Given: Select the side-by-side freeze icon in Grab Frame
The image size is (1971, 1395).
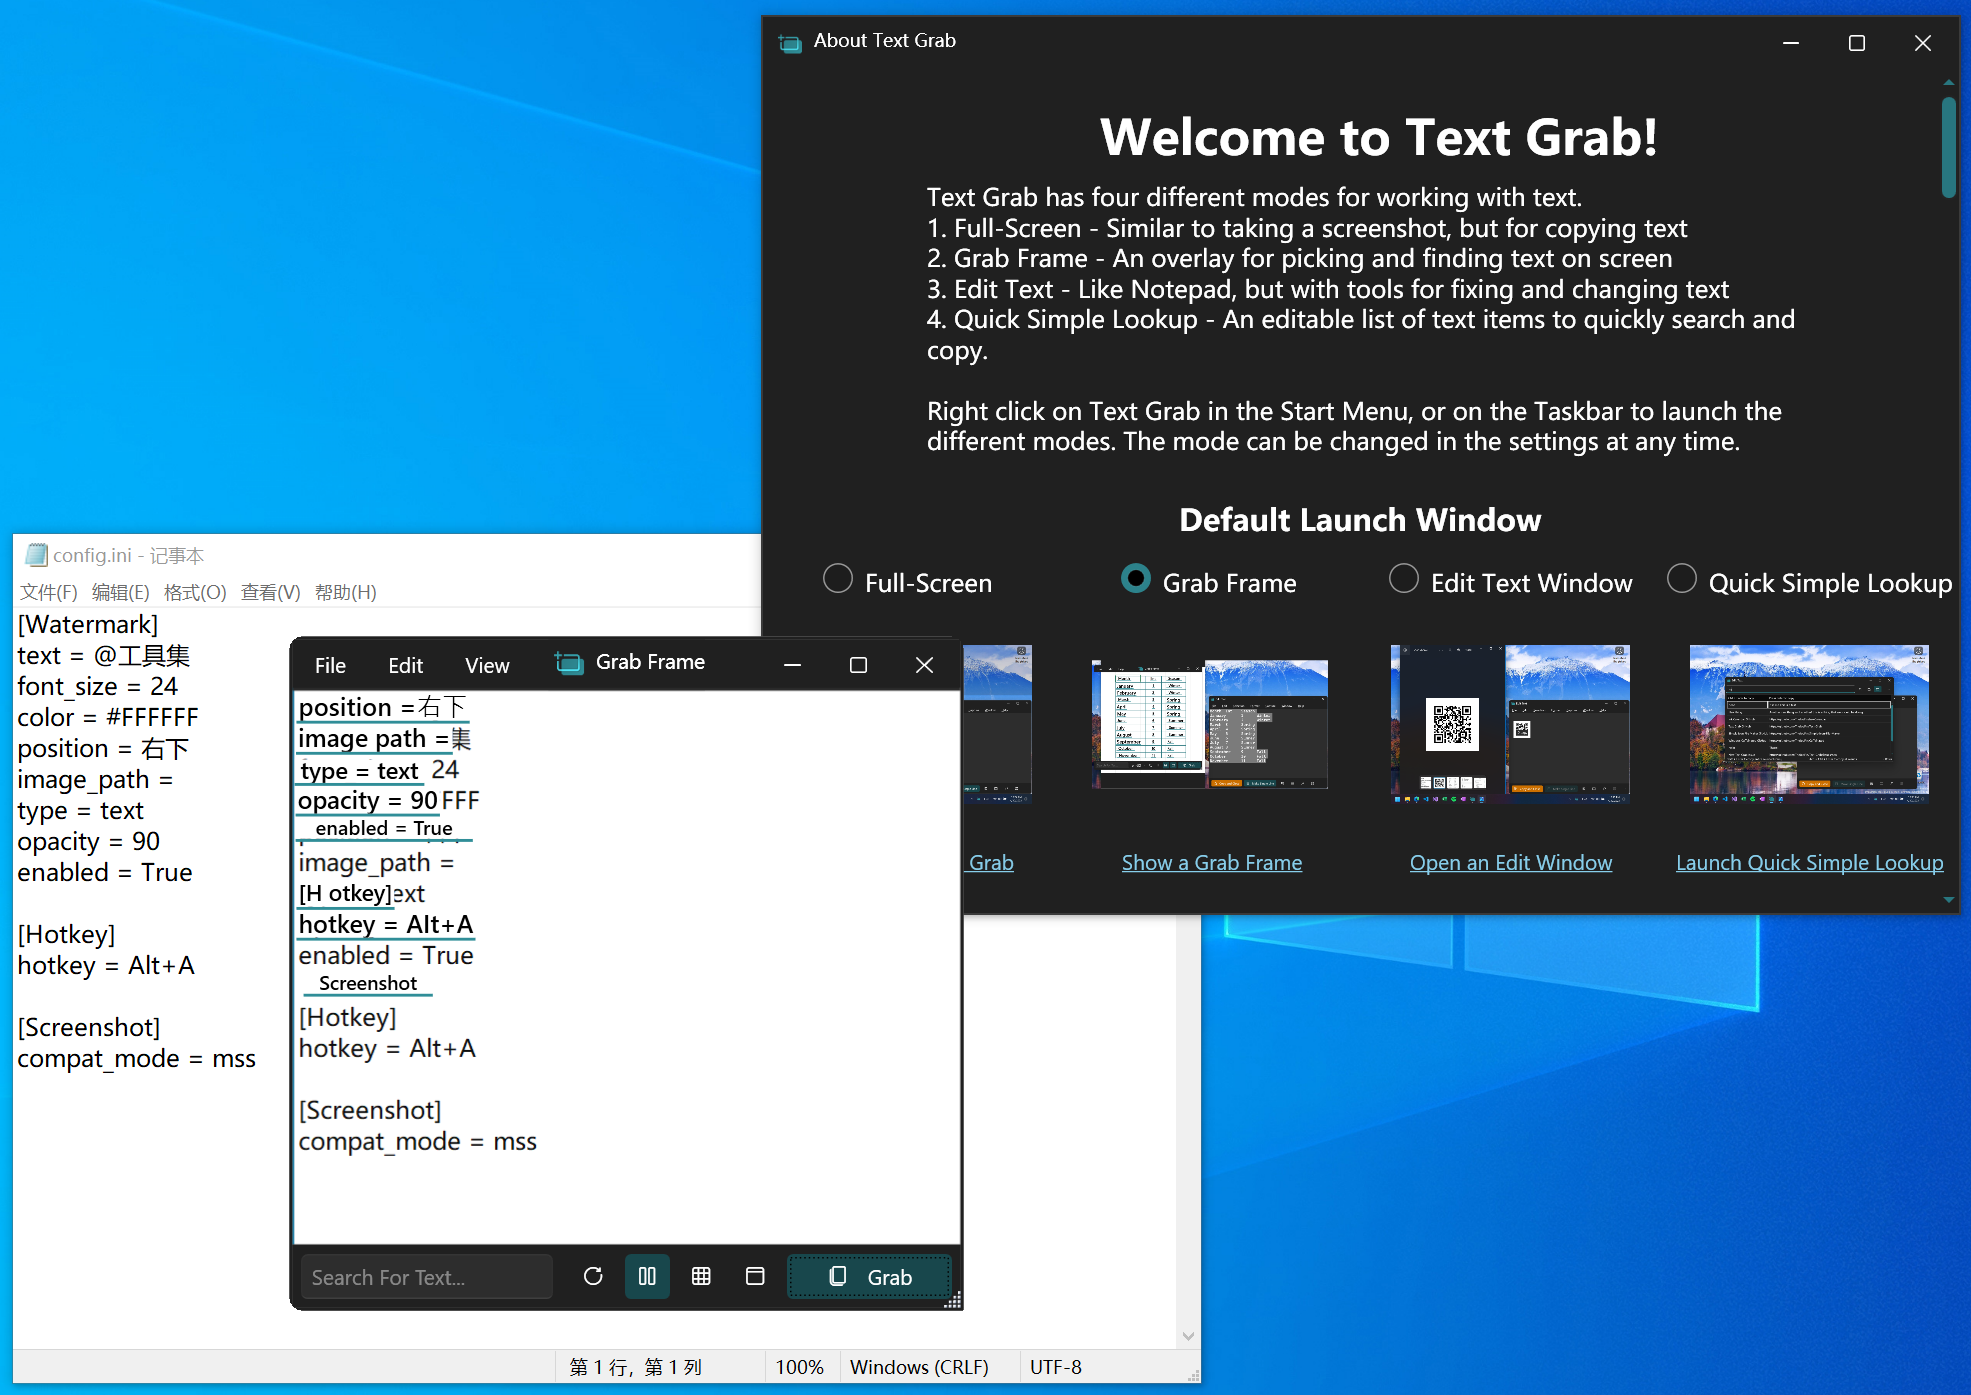Looking at the screenshot, I should 647,1276.
